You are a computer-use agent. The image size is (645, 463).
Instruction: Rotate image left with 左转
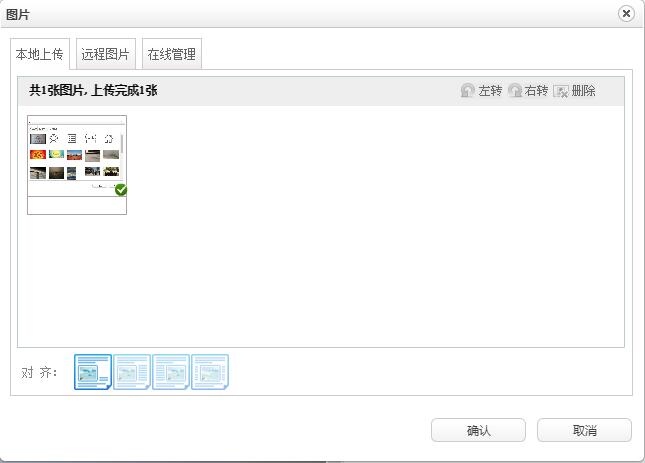[481, 90]
